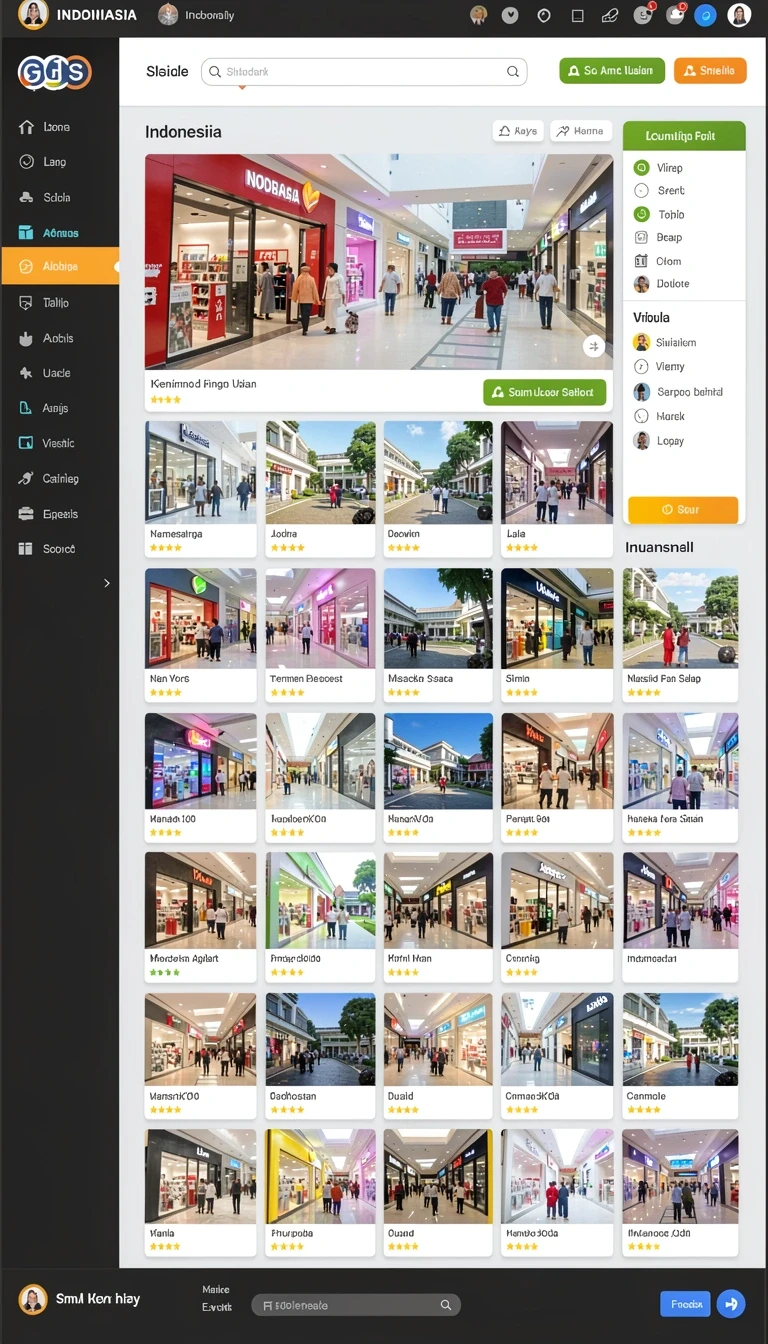Open the Cenmole thumbnail card

click(680, 1055)
